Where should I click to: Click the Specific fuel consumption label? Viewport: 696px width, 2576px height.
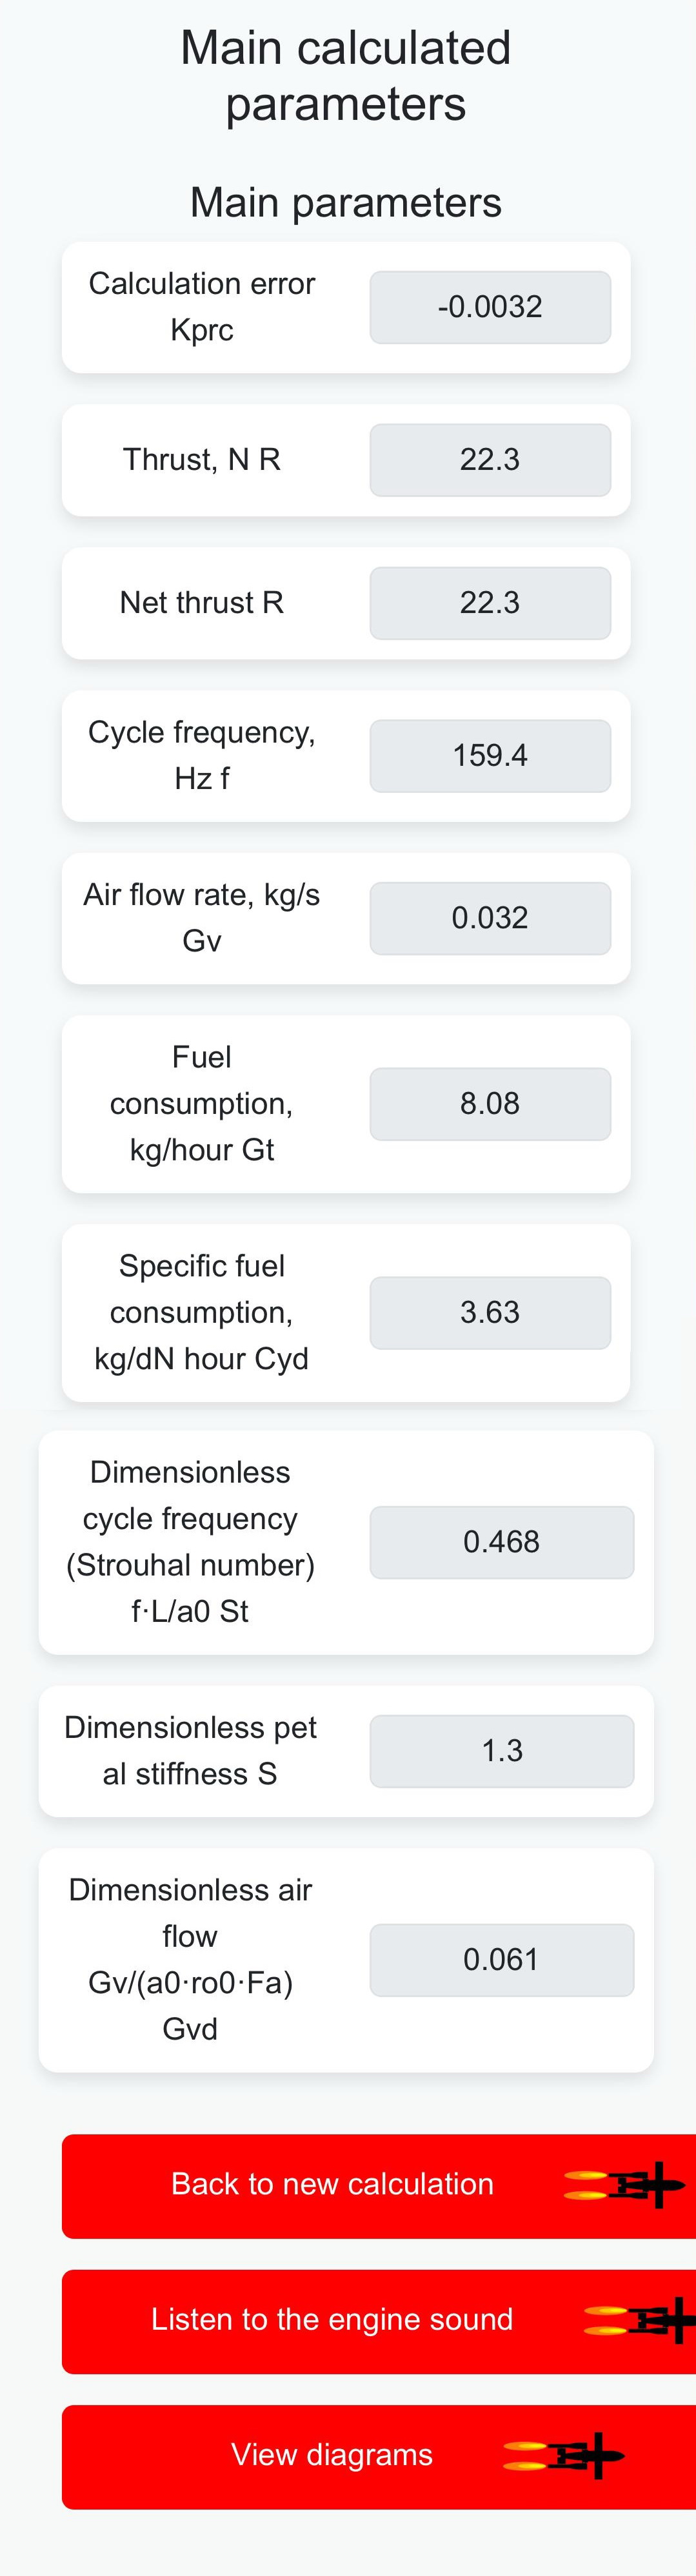(x=202, y=1313)
